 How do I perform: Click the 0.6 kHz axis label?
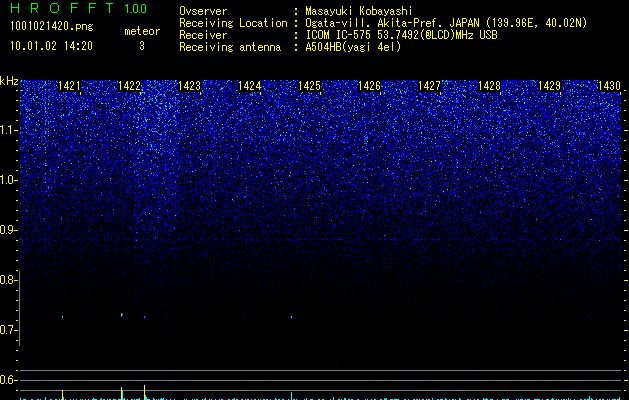(7, 380)
